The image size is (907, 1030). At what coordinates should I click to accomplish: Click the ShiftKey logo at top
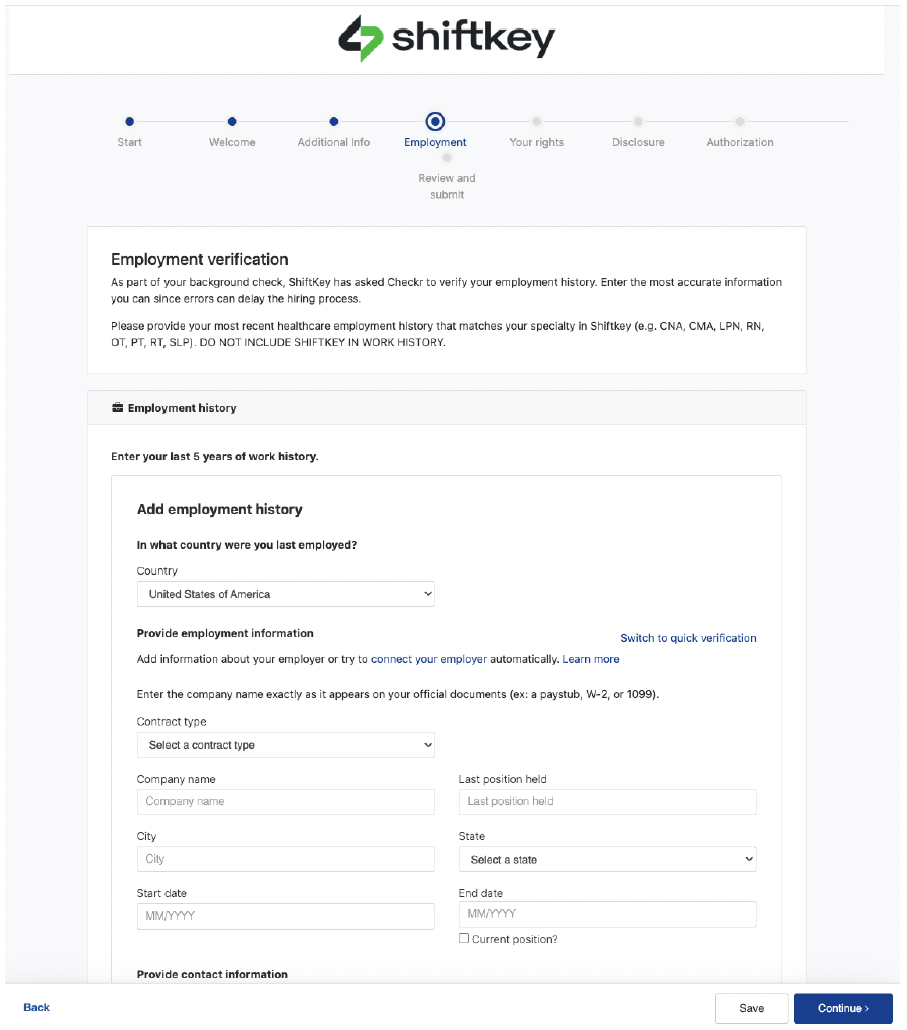447,38
